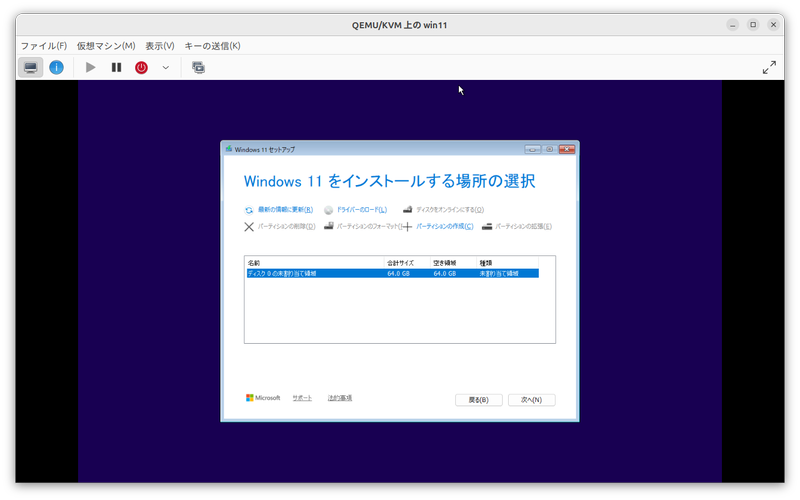Viewport: 800px width, 500px height.
Task: Click the format partition disk icon
Action: (329, 226)
